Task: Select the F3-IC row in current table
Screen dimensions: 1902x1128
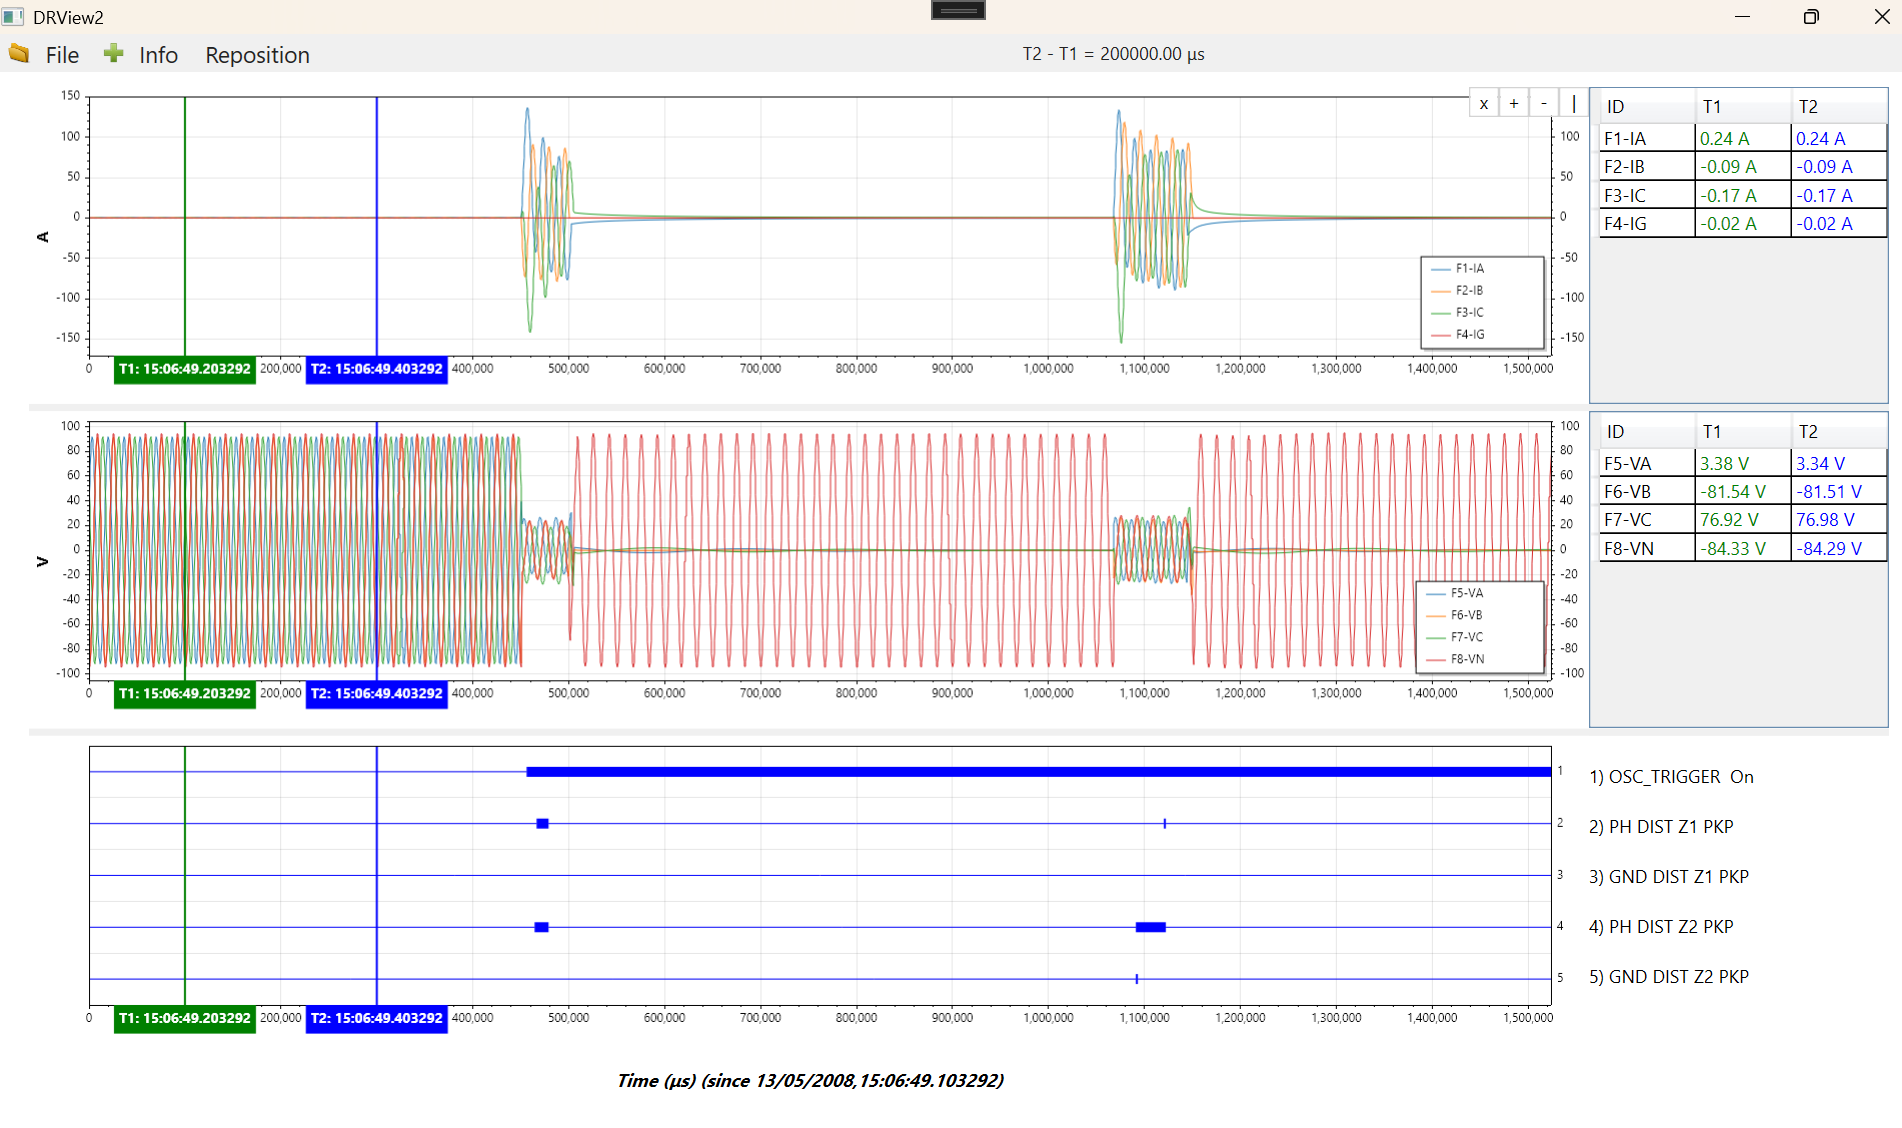Action: [1743, 196]
